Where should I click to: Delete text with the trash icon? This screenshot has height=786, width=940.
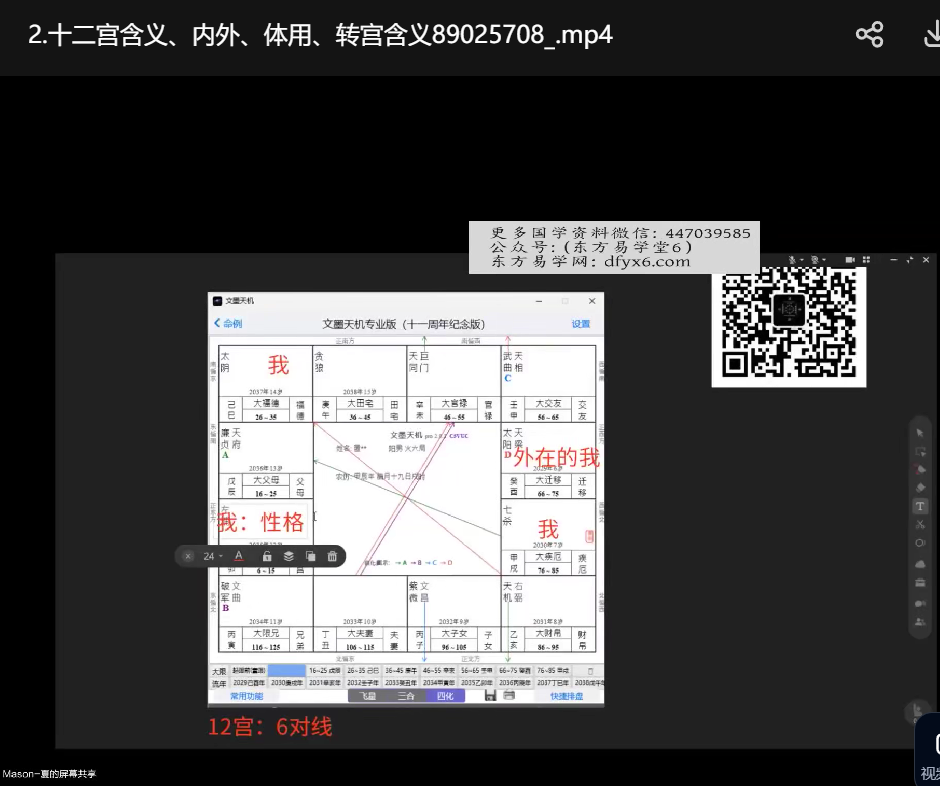(332, 556)
